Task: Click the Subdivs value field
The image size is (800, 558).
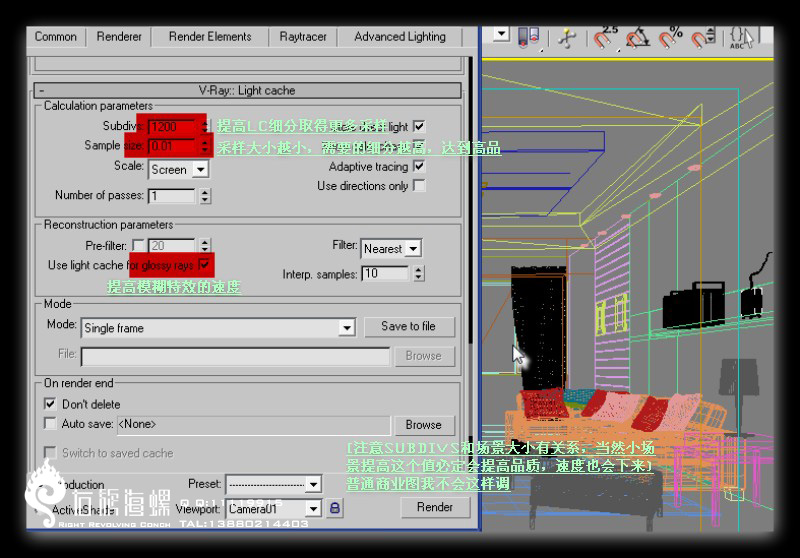Action: (x=172, y=126)
